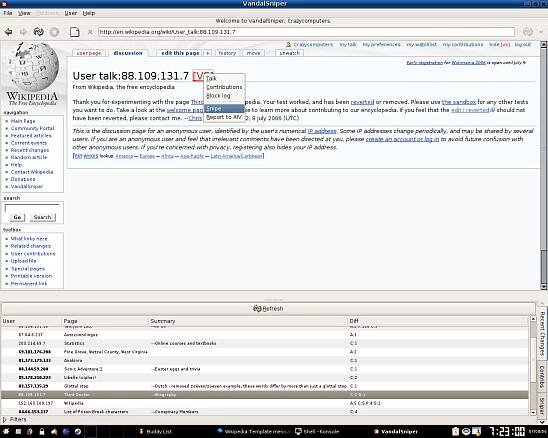The image size is (548, 438).
Task: Click the Crazycomputers user link
Action: [x=313, y=45]
